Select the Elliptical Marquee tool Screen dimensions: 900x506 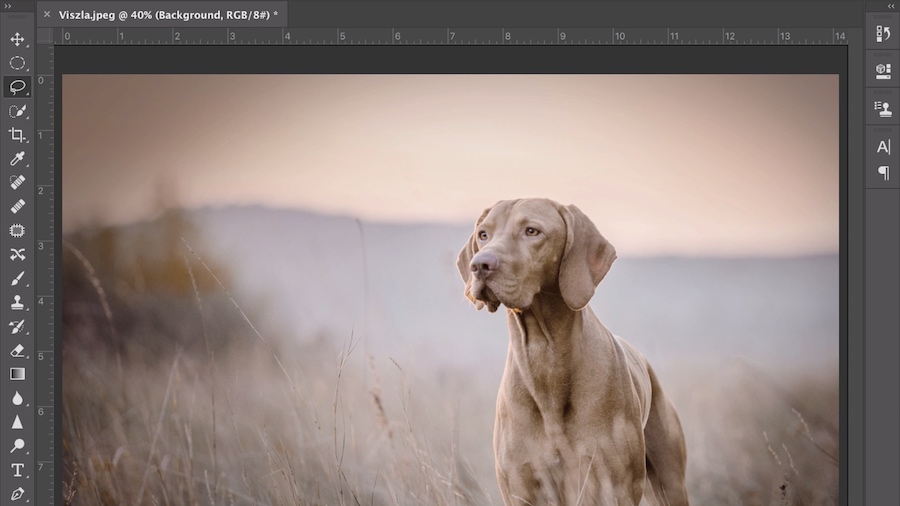click(17, 63)
